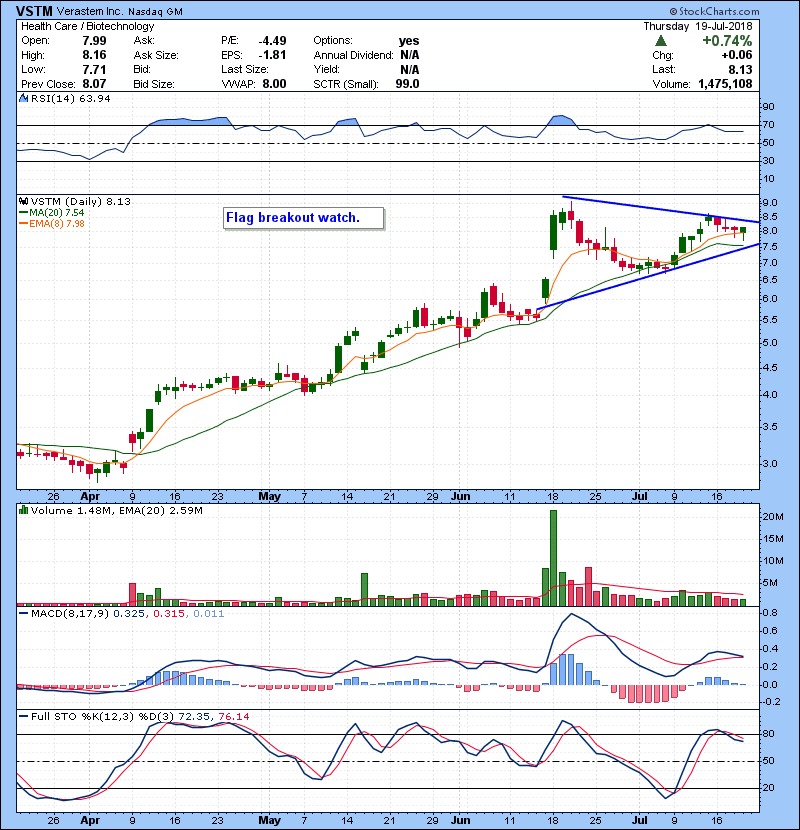Click the tallest green volume bar
This screenshot has height=830, width=800.
(553, 558)
